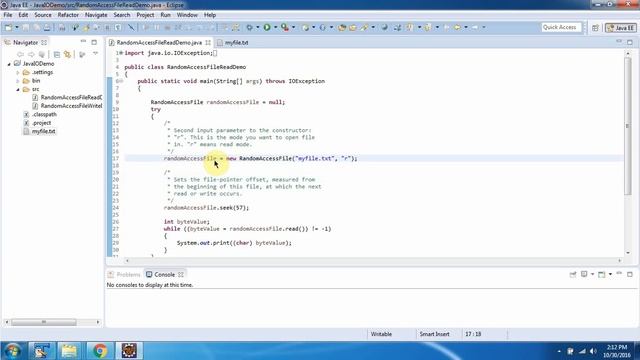
Task: Open the External Tools dropdown arrow
Action: [x=293, y=27]
